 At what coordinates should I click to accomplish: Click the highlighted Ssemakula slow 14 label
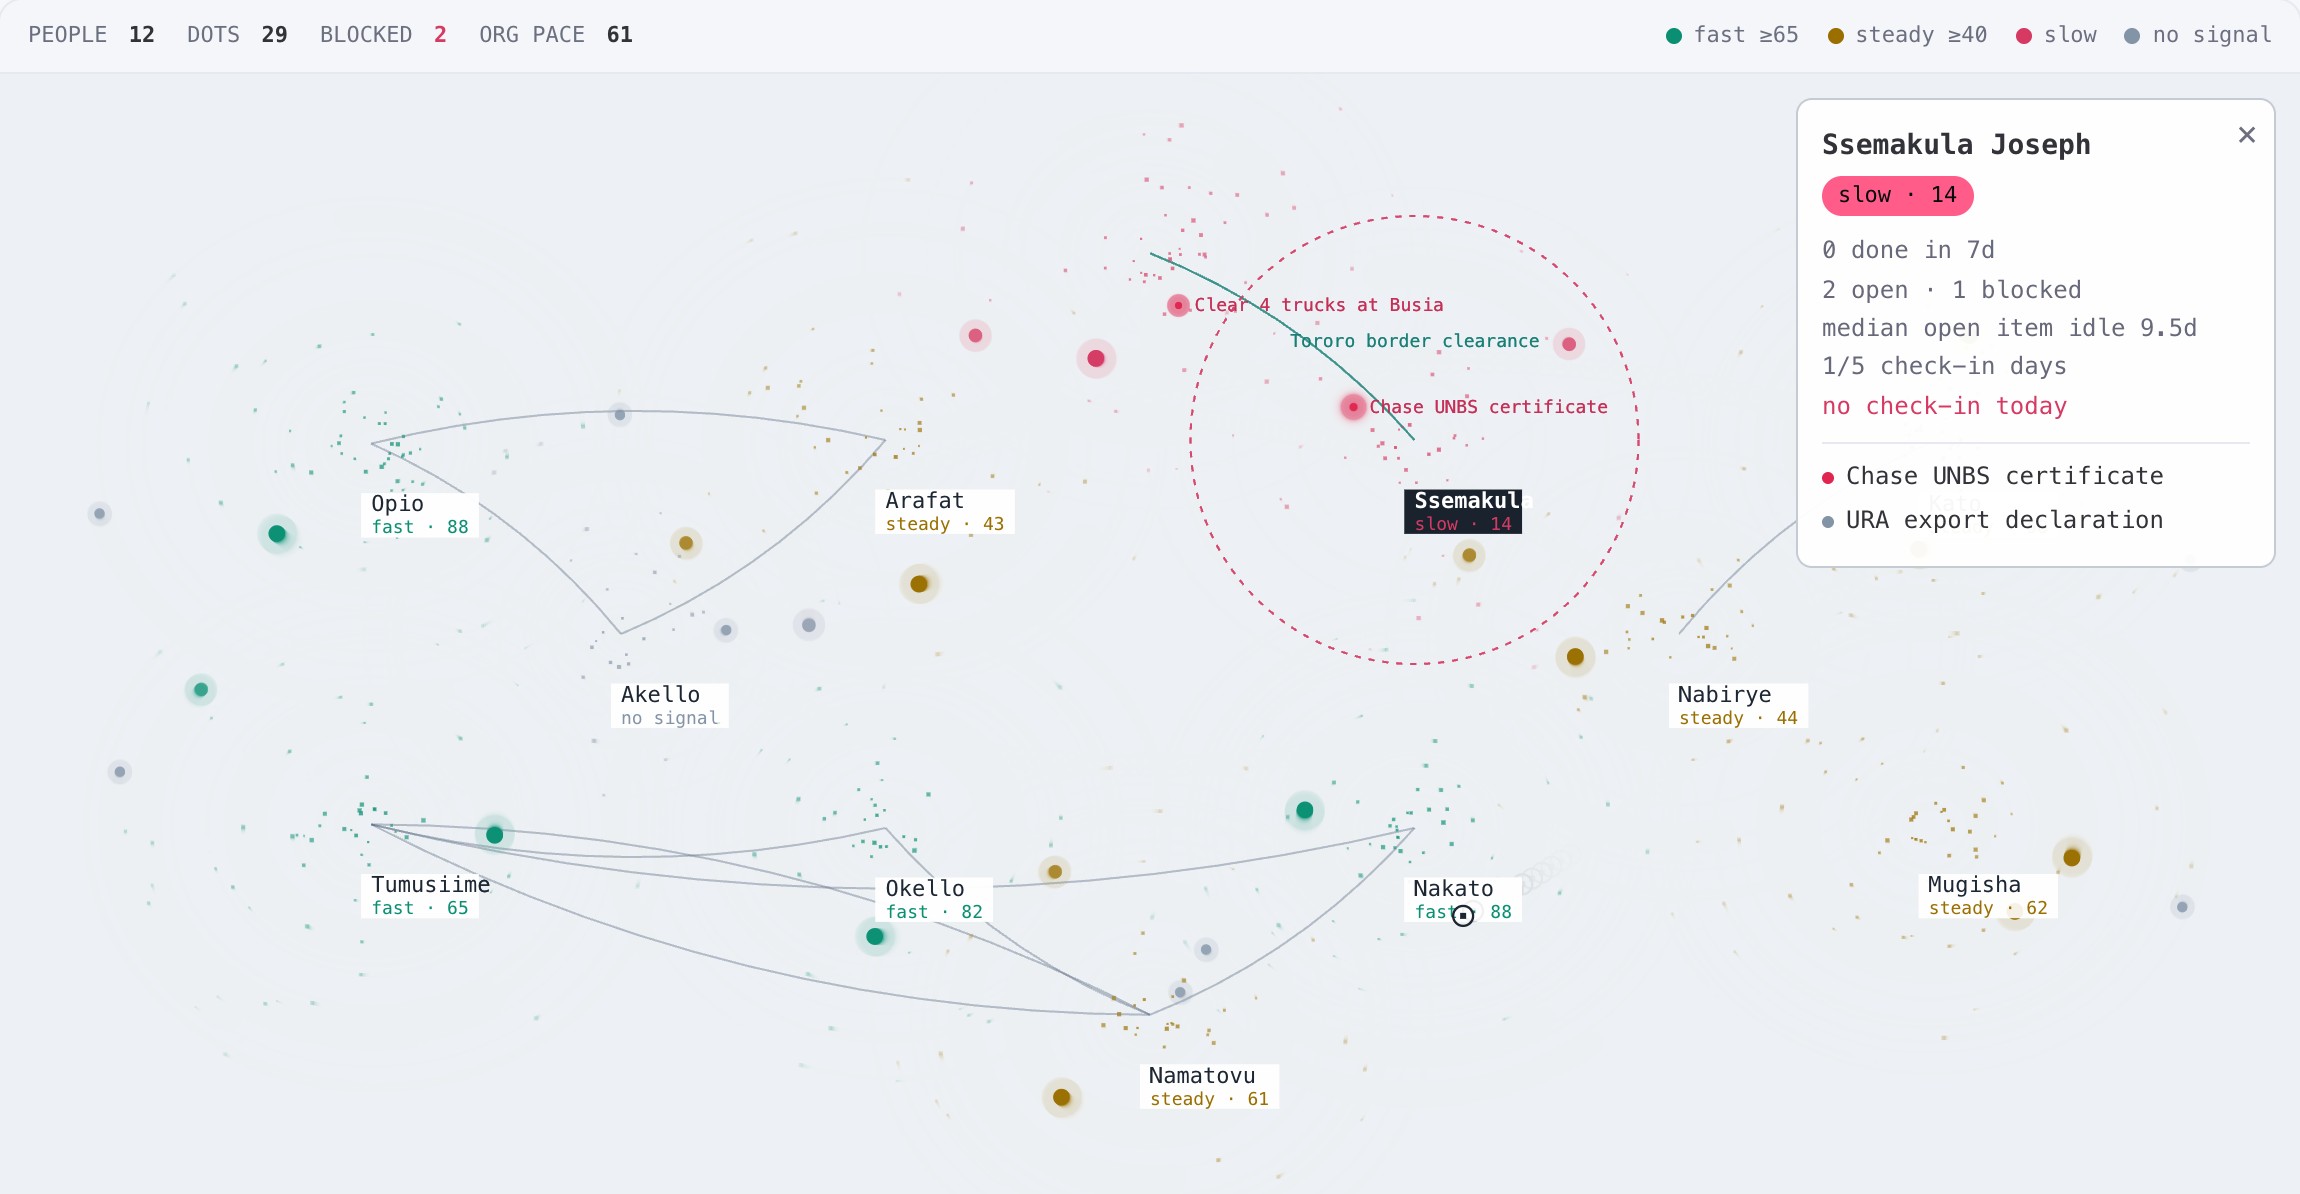click(1463, 512)
